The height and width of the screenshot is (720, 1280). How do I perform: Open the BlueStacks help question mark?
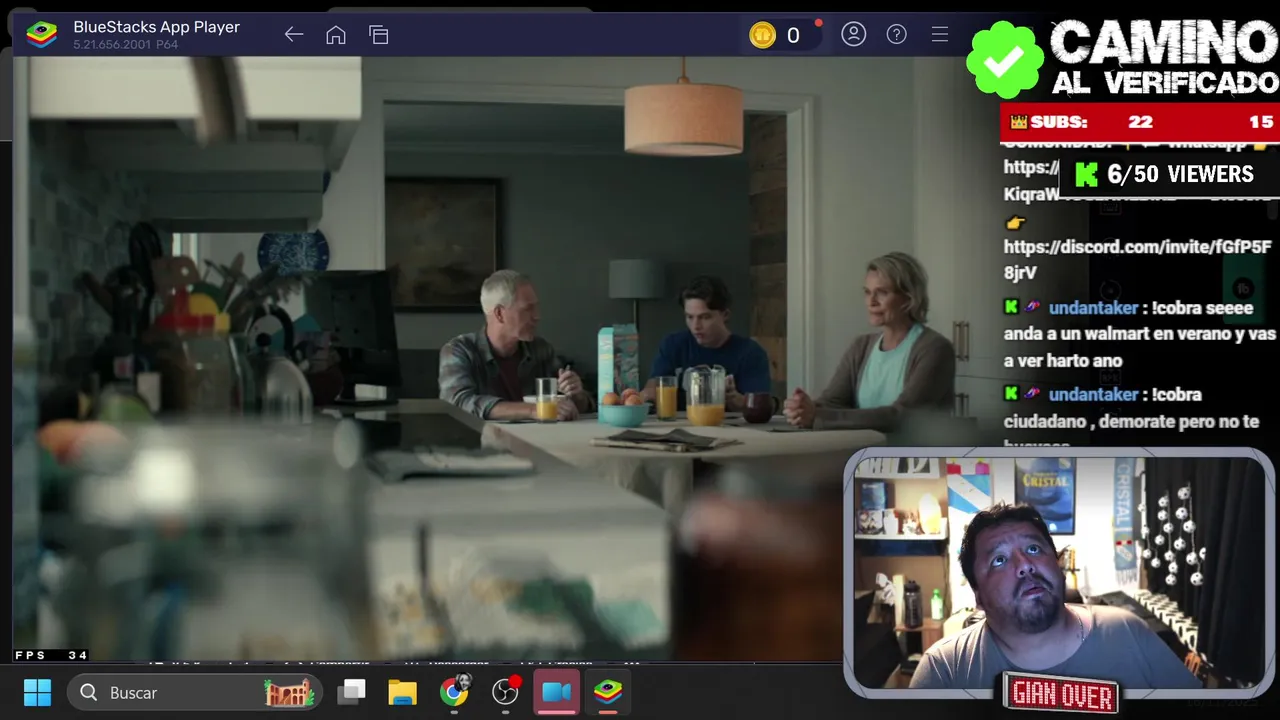tap(897, 34)
